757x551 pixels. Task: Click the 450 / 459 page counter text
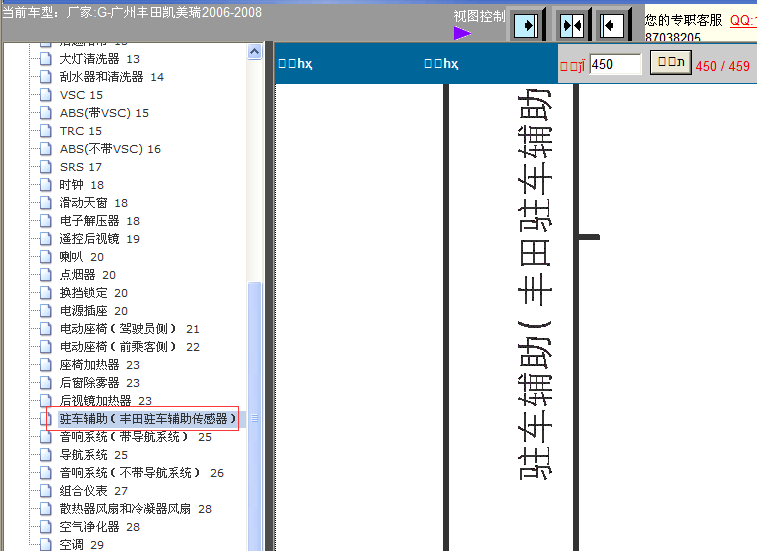coord(722,66)
